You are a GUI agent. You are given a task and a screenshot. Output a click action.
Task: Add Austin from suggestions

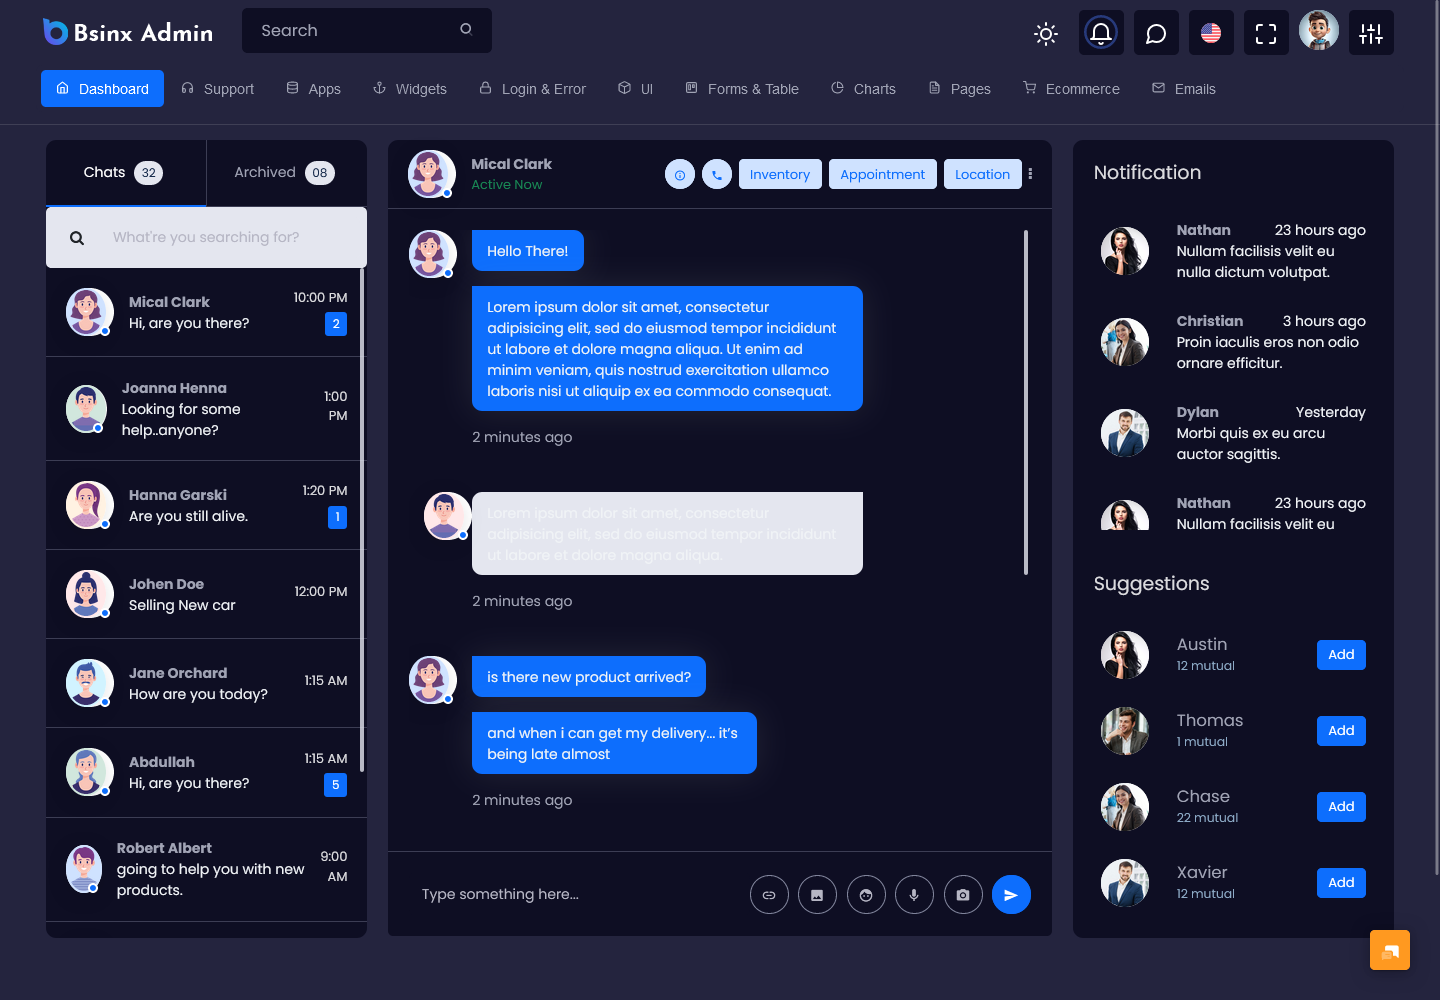click(x=1341, y=654)
